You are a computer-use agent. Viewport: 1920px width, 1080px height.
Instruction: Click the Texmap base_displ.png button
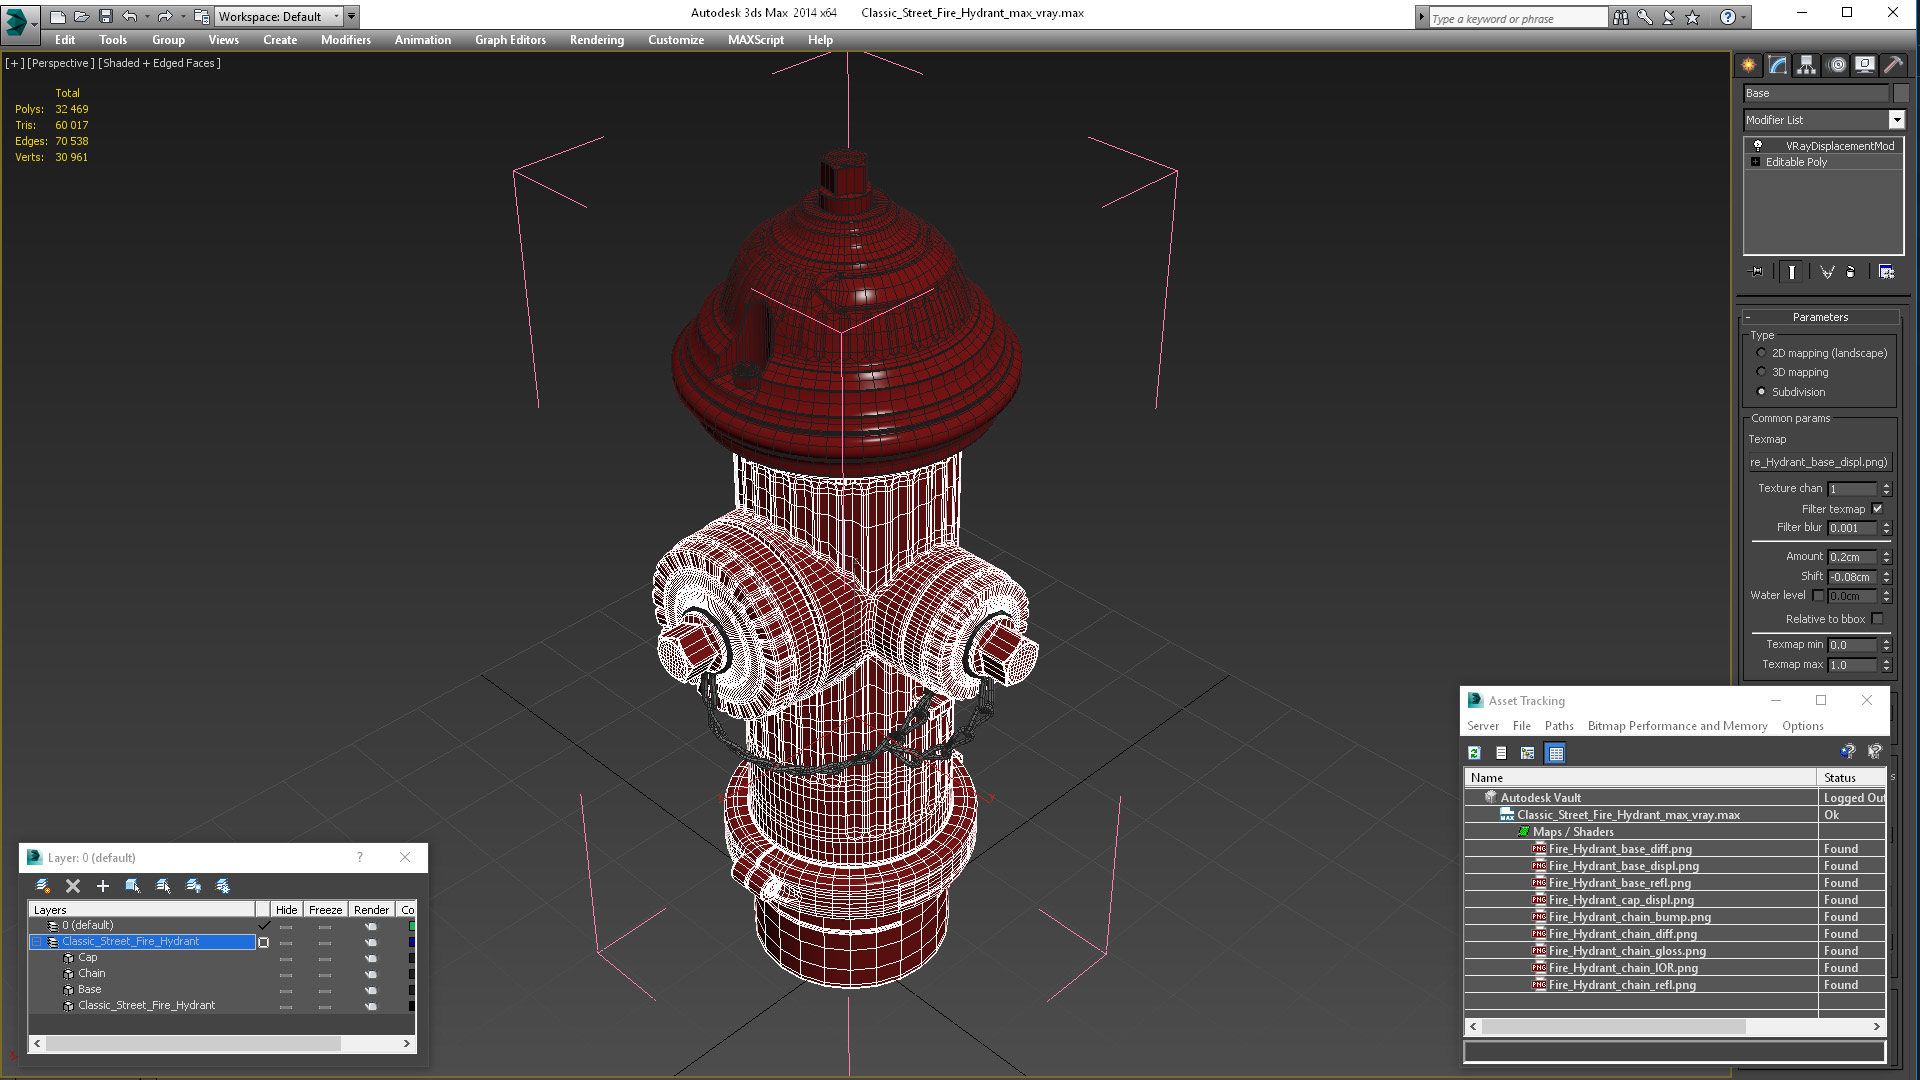[1819, 462]
